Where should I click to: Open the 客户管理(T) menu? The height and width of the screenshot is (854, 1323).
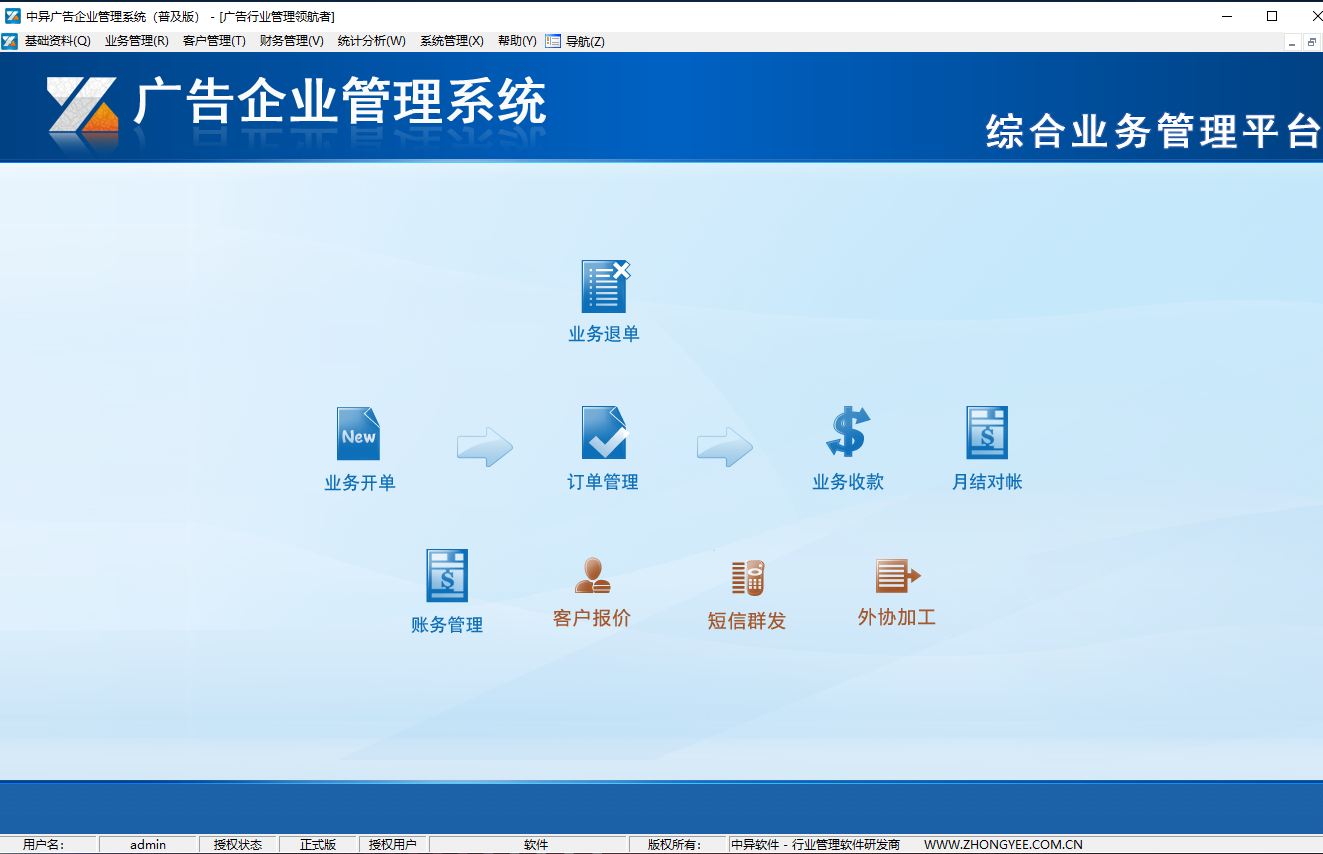tap(214, 41)
